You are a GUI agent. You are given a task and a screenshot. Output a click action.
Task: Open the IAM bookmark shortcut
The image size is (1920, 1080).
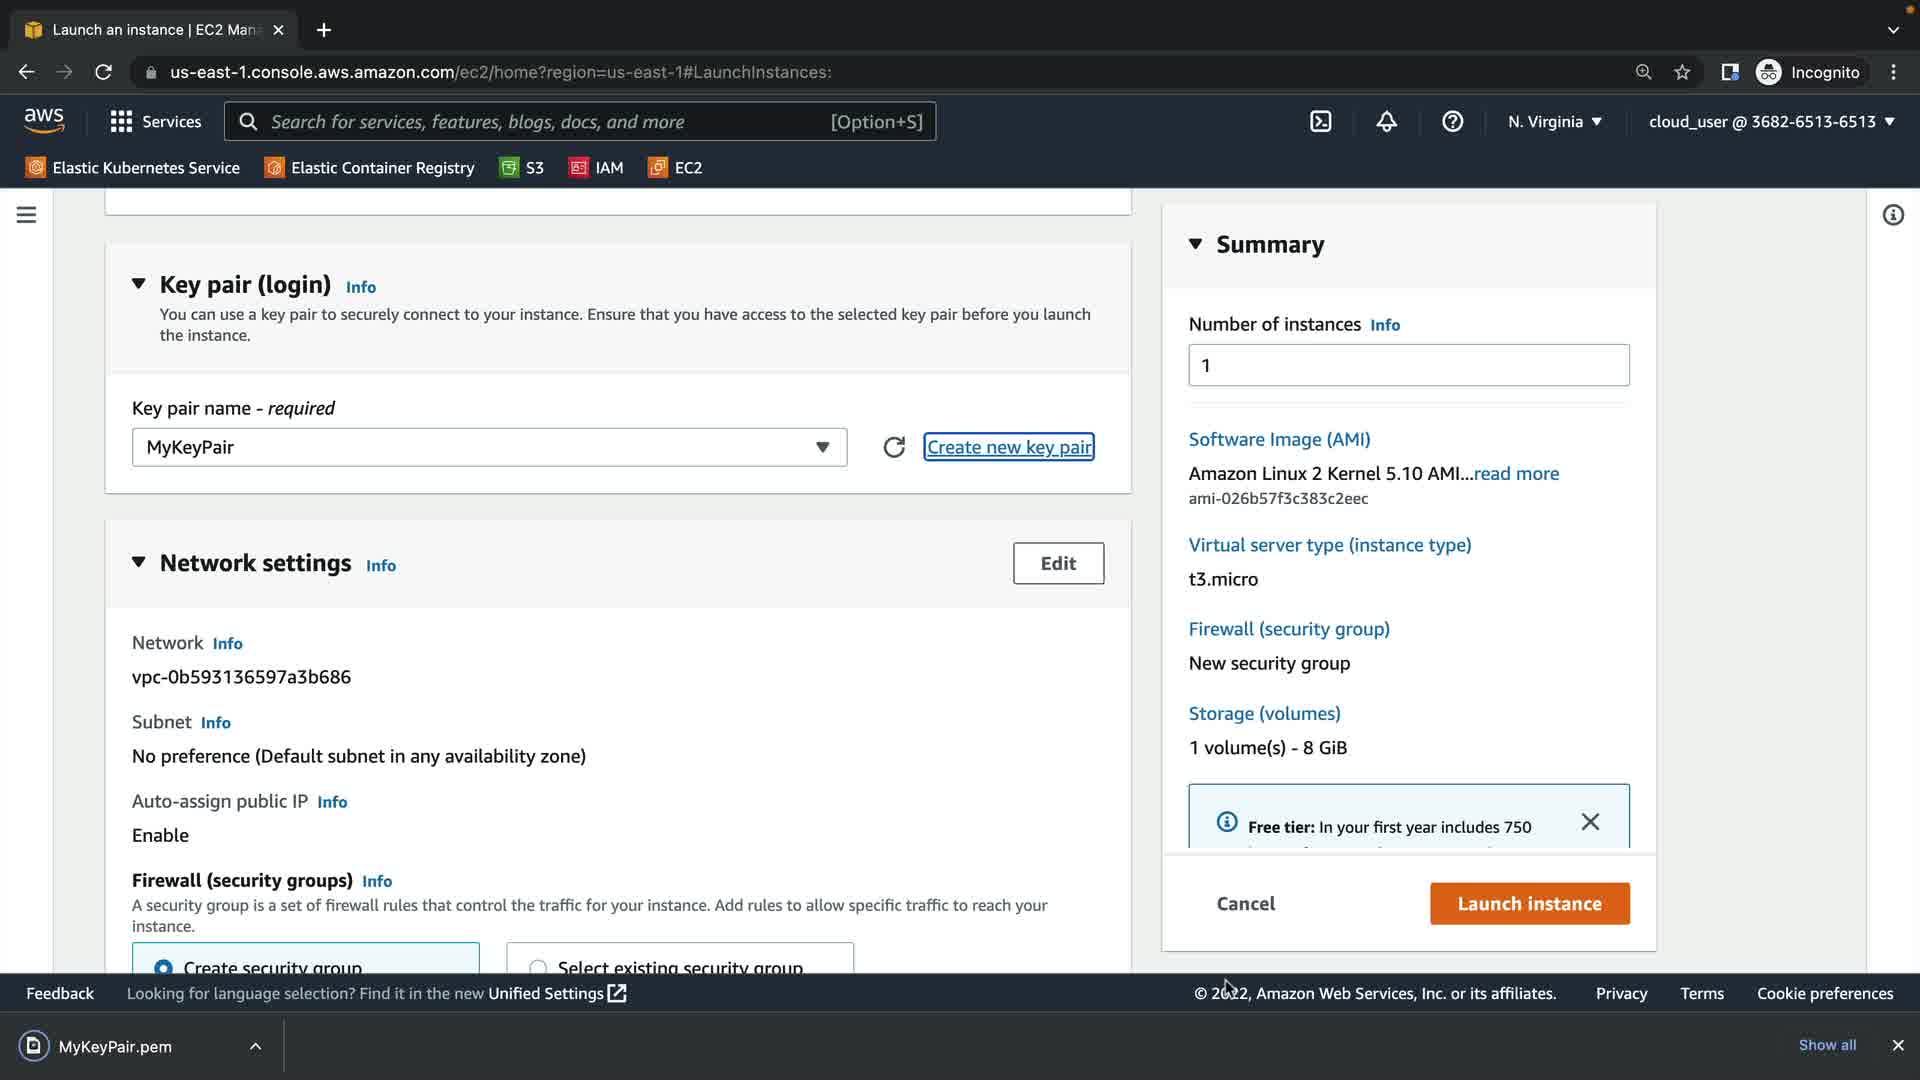(597, 168)
